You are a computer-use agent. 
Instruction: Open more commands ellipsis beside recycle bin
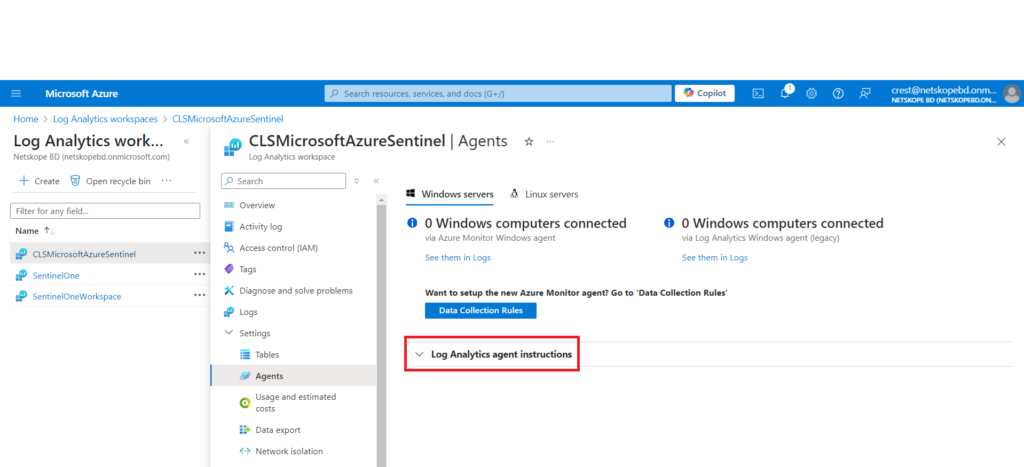pos(167,181)
